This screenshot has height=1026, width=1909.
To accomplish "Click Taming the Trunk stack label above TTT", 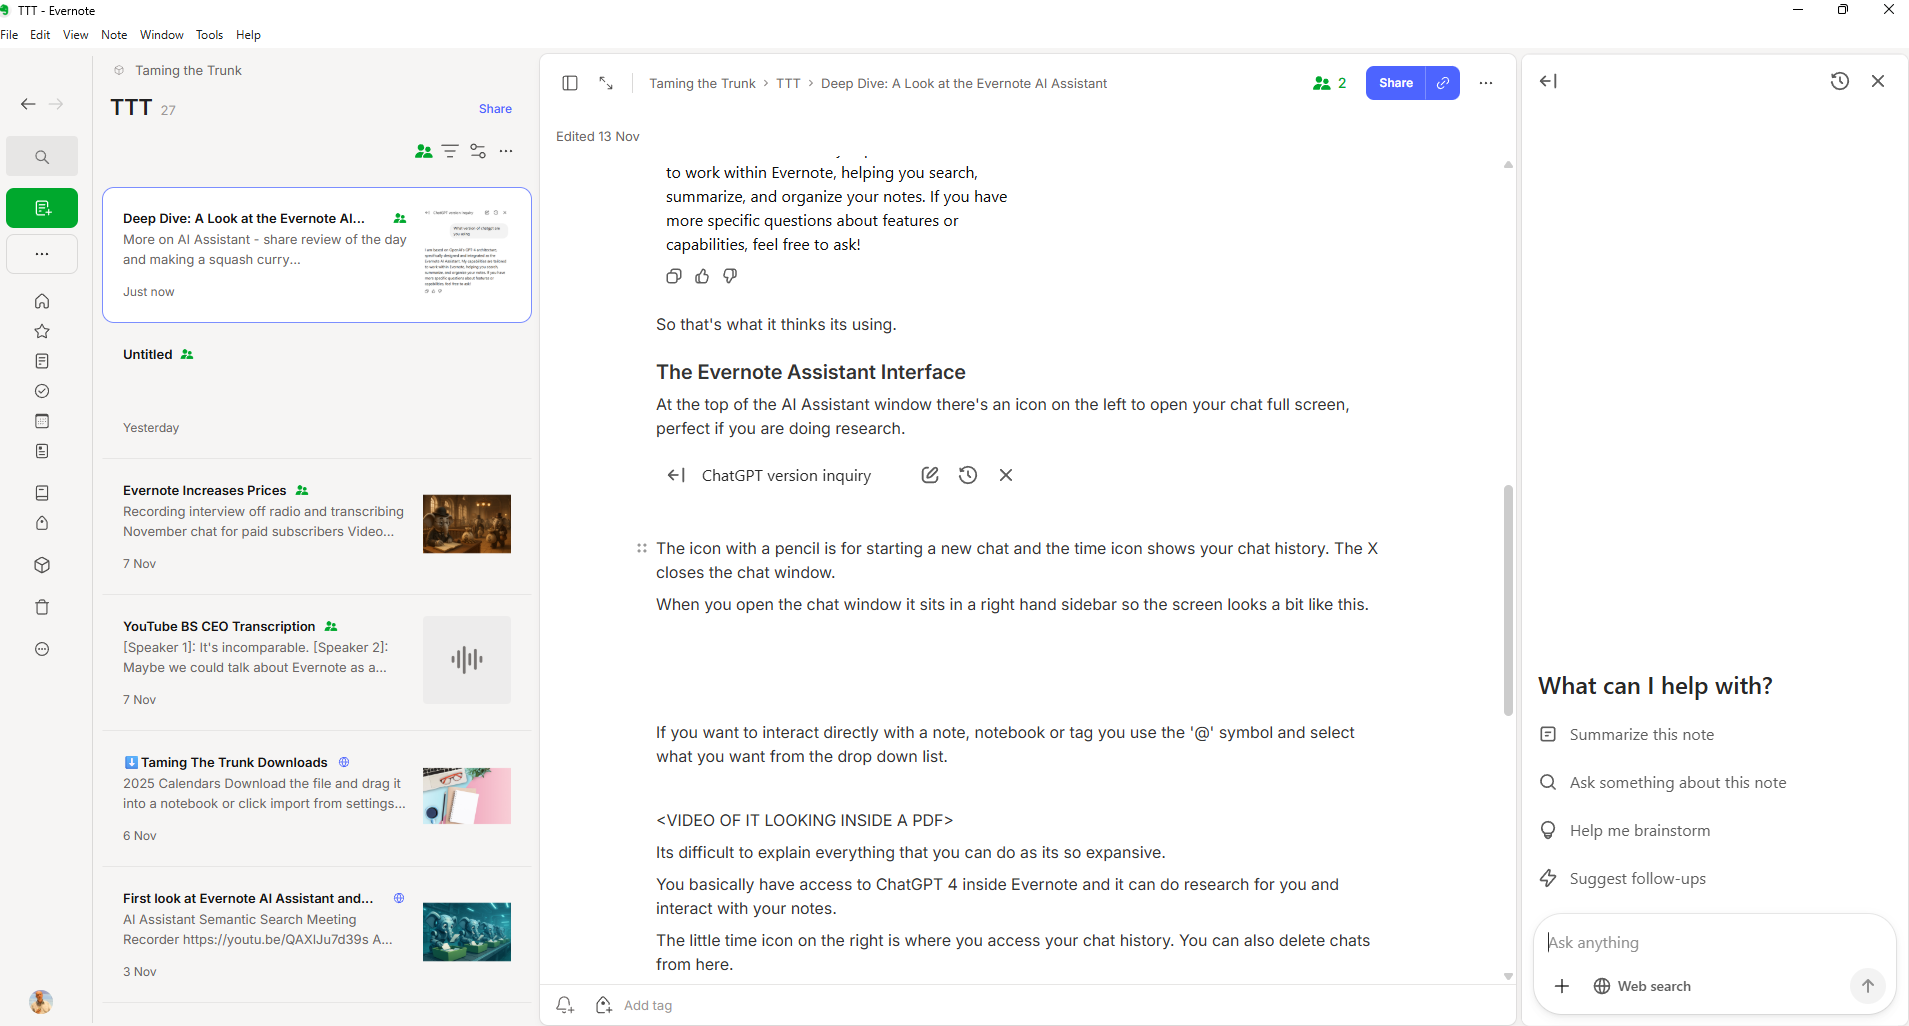I will tap(188, 71).
